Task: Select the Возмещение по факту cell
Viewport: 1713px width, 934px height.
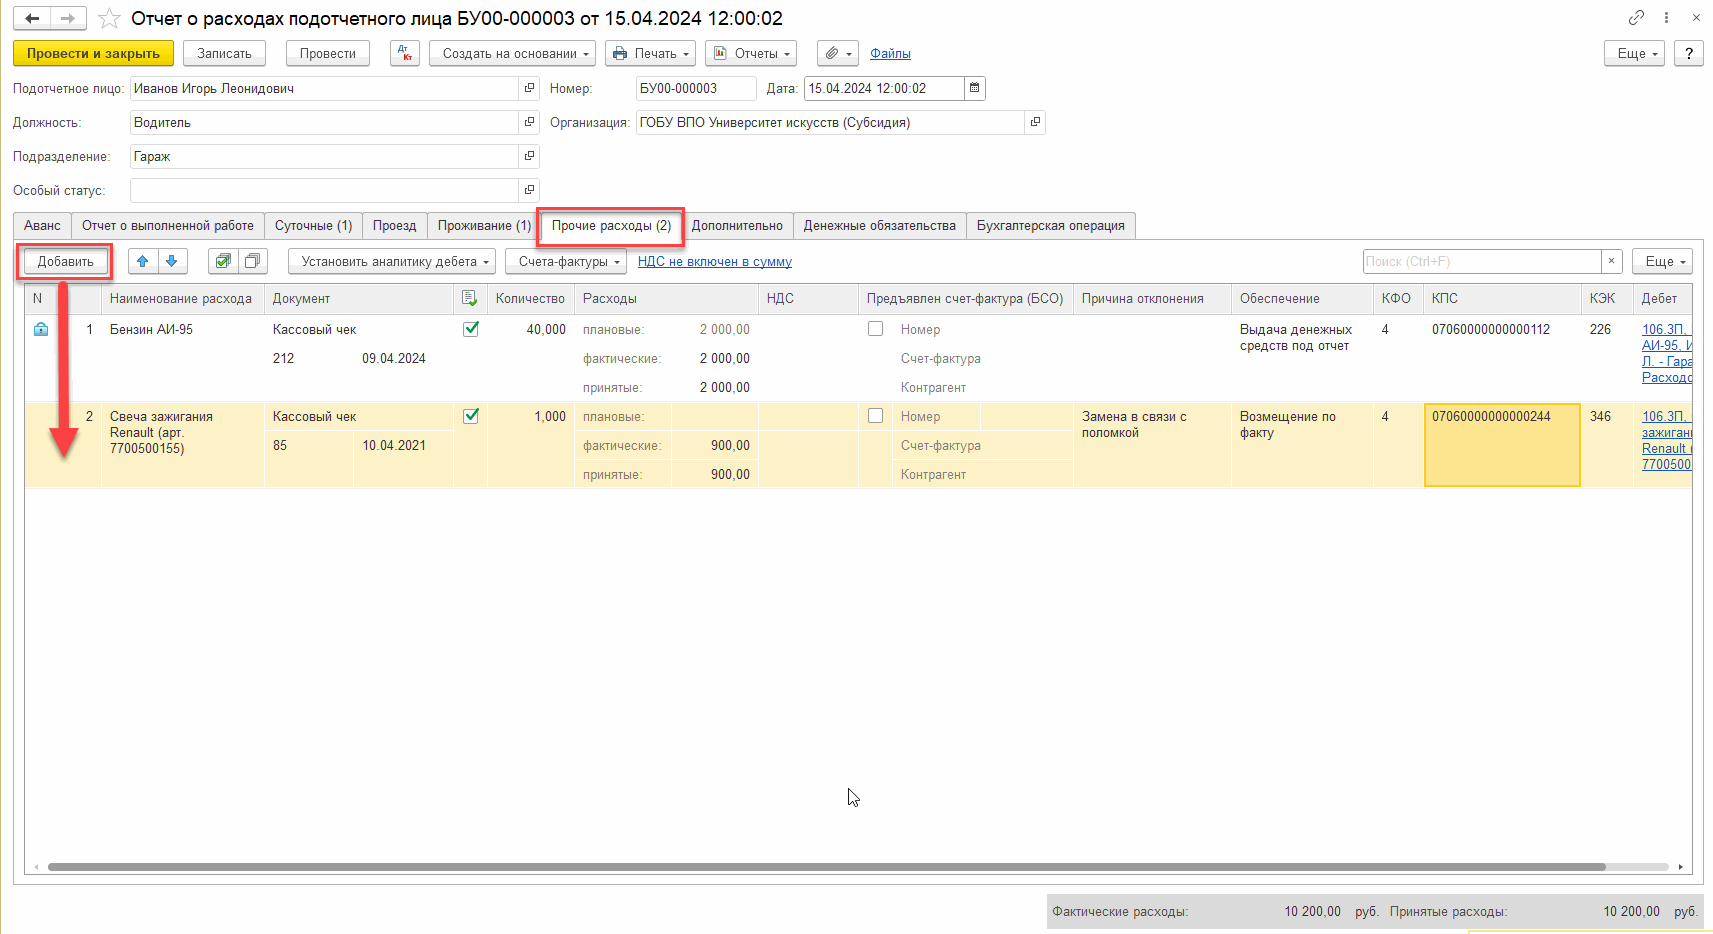Action: (1302, 445)
